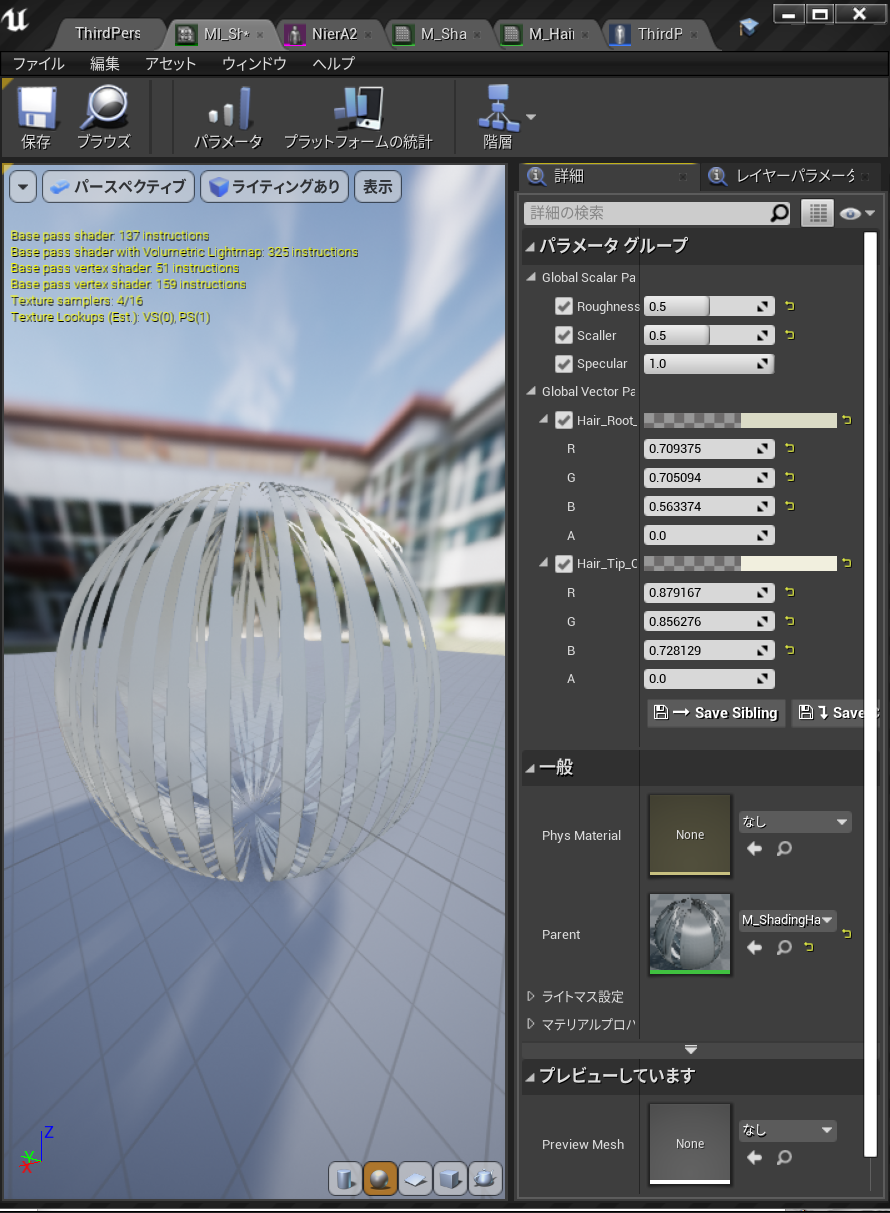Click the Save Sibling button
Image resolution: width=890 pixels, height=1213 pixels.
point(714,713)
